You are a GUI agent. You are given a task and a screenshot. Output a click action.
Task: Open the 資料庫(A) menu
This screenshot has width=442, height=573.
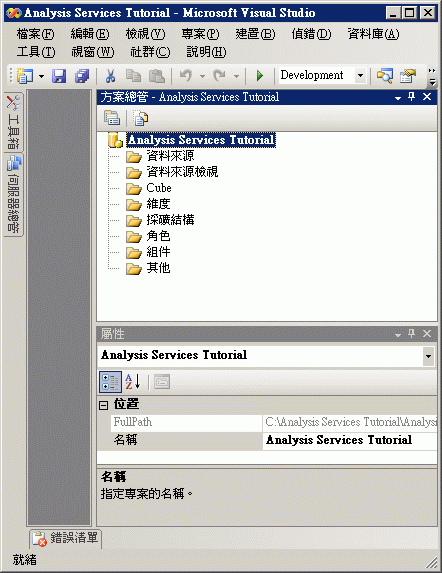tap(373, 34)
